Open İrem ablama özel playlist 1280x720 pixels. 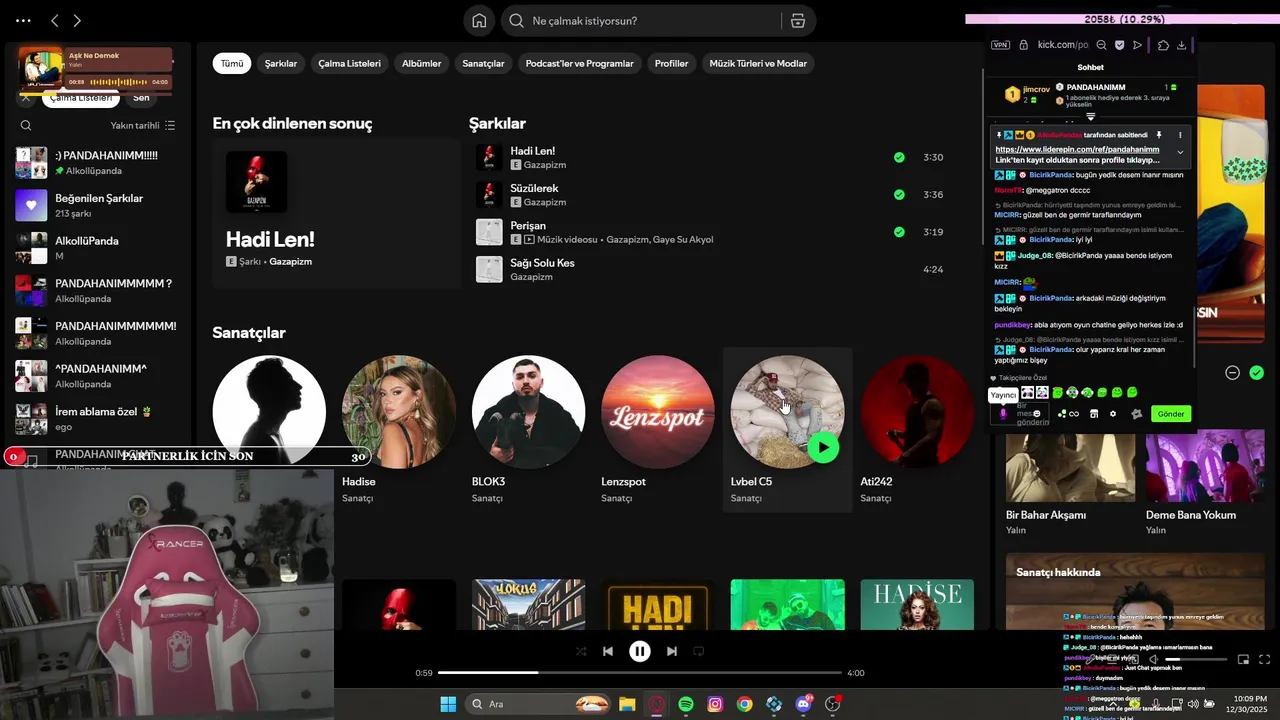click(x=96, y=418)
